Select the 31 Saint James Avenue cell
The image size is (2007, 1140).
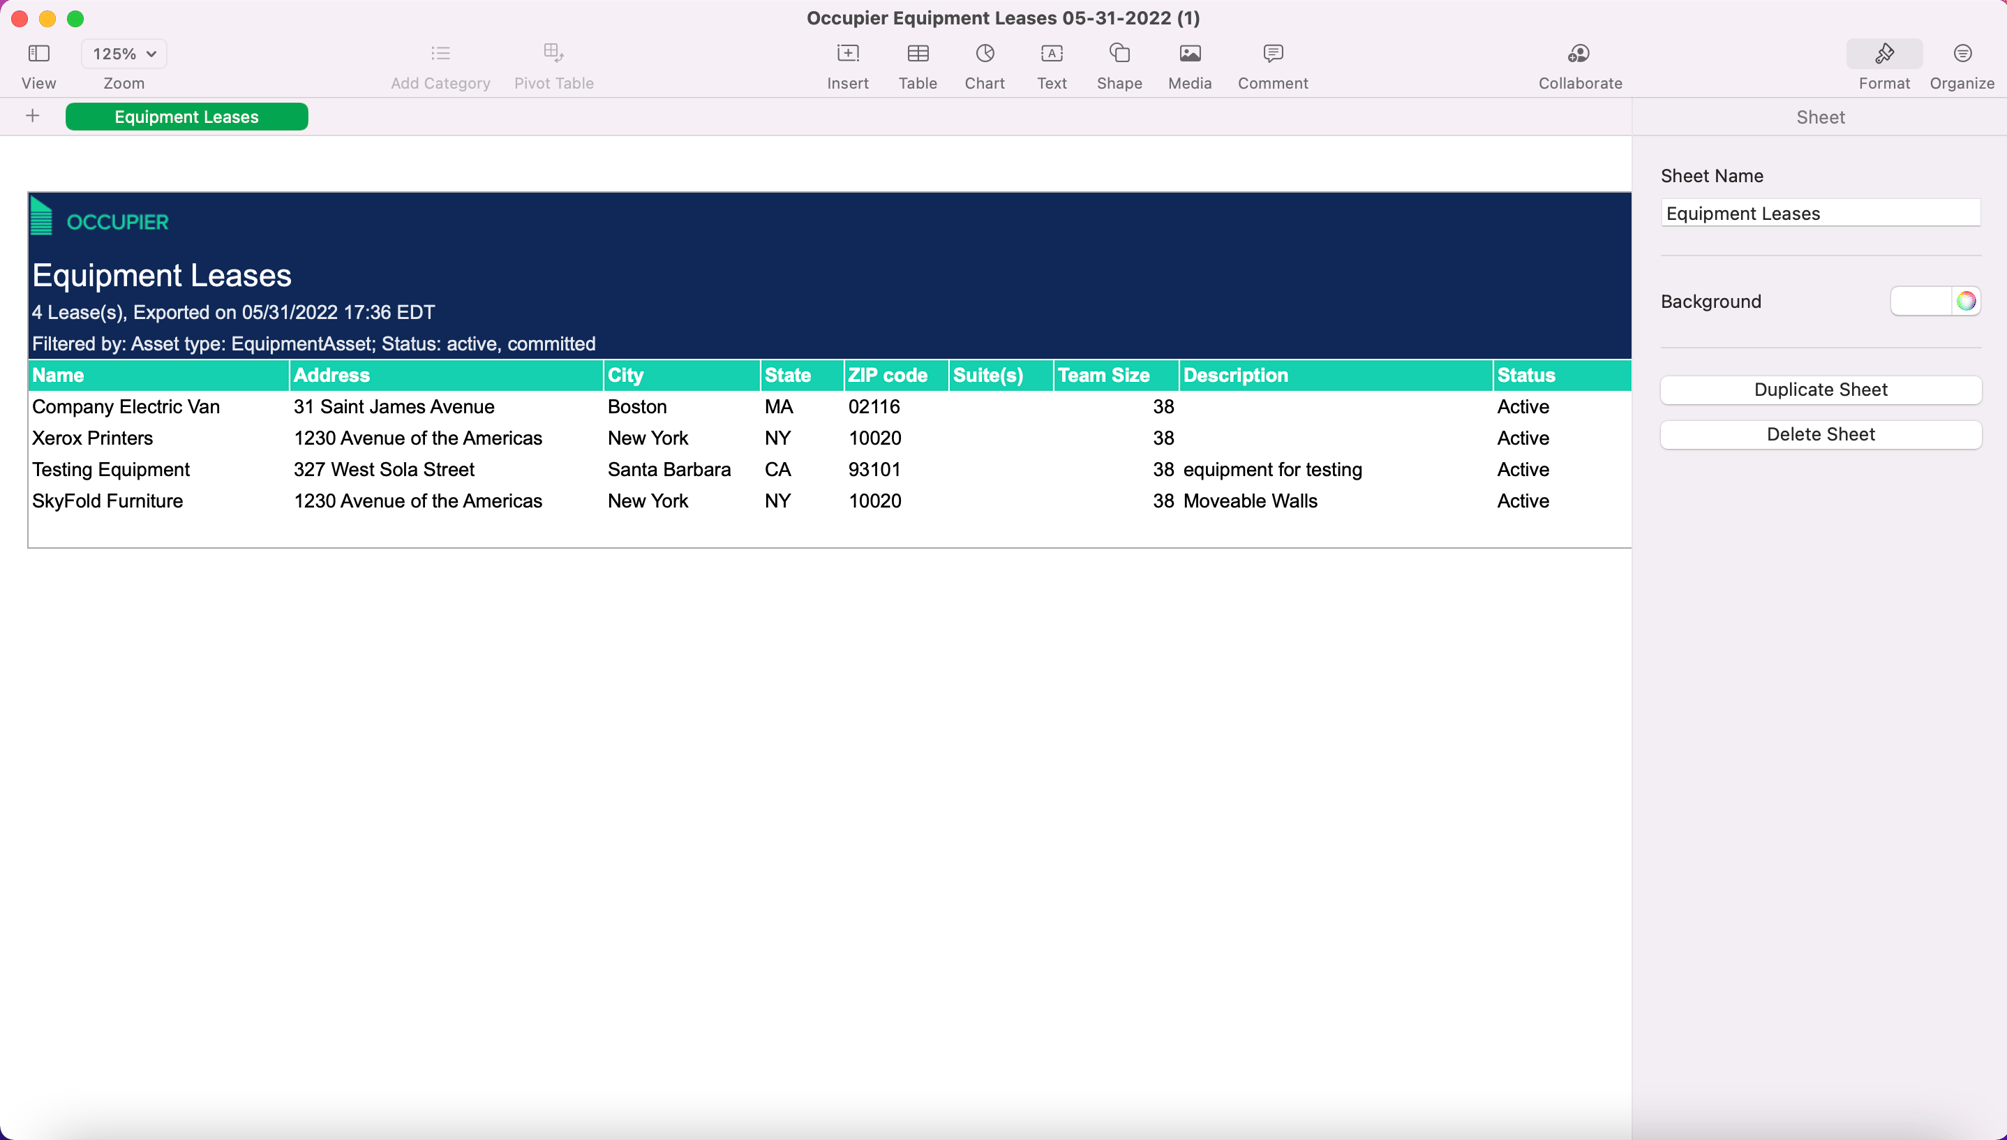pos(446,407)
